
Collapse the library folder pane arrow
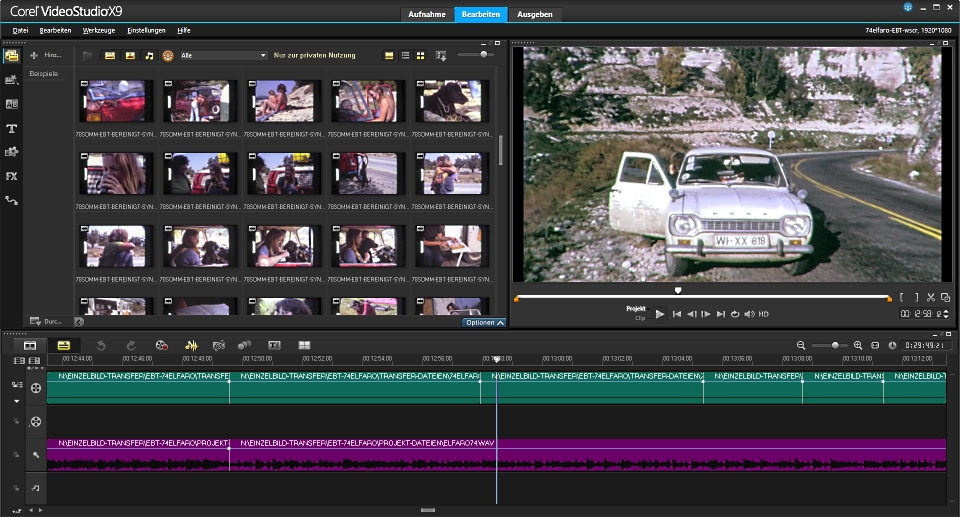(x=79, y=322)
